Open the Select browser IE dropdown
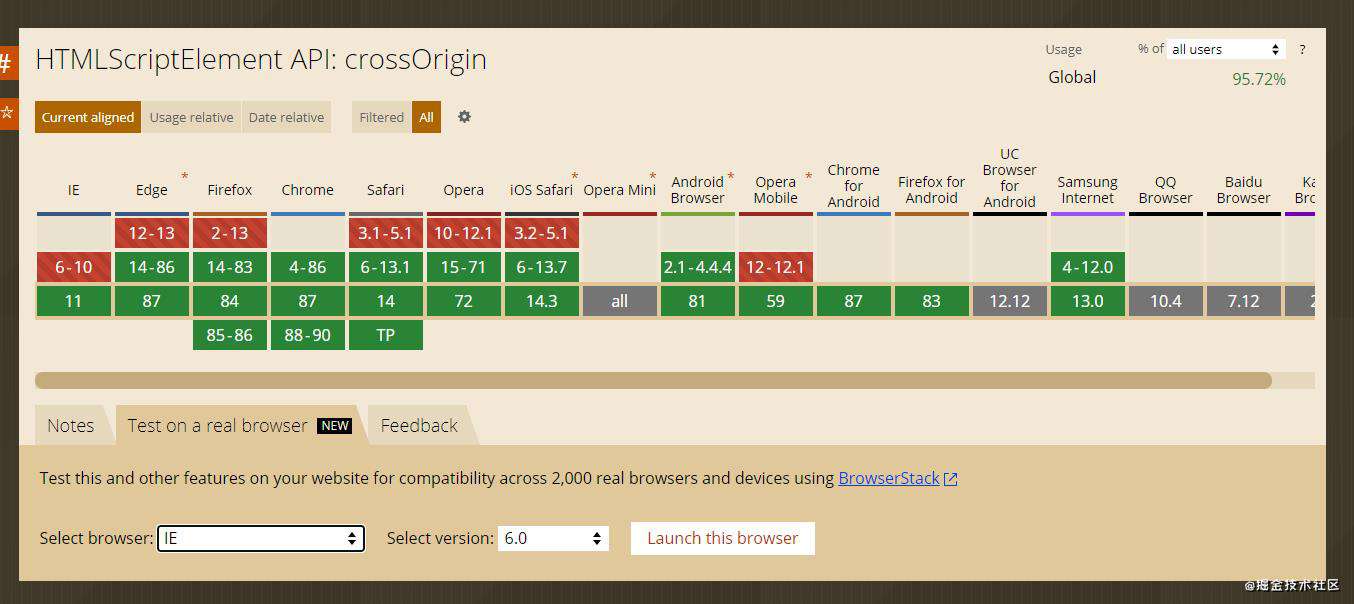 [x=260, y=538]
